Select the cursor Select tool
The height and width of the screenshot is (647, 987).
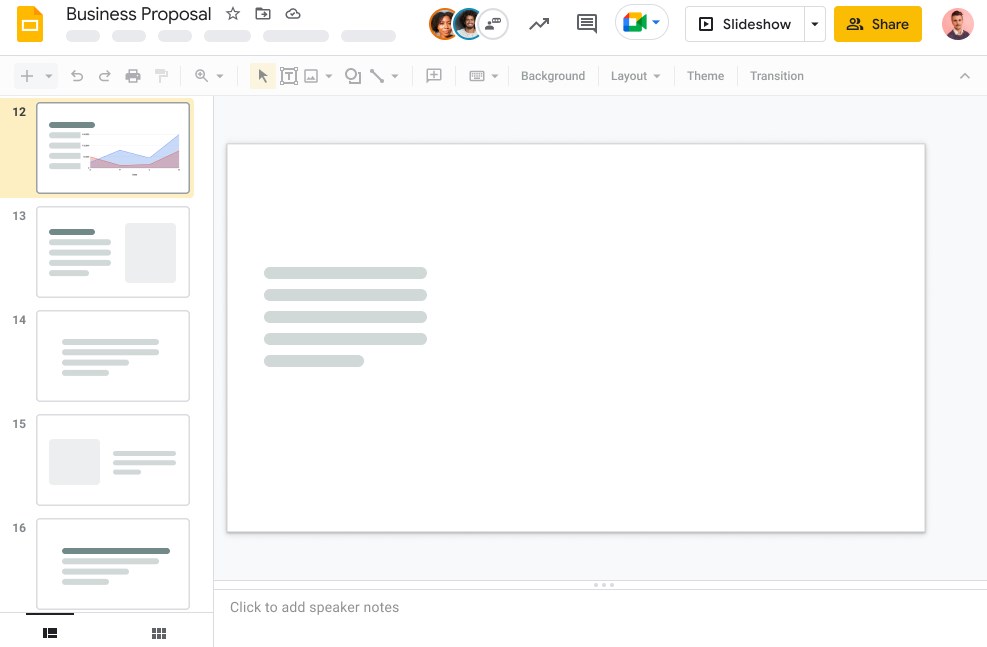click(x=263, y=76)
